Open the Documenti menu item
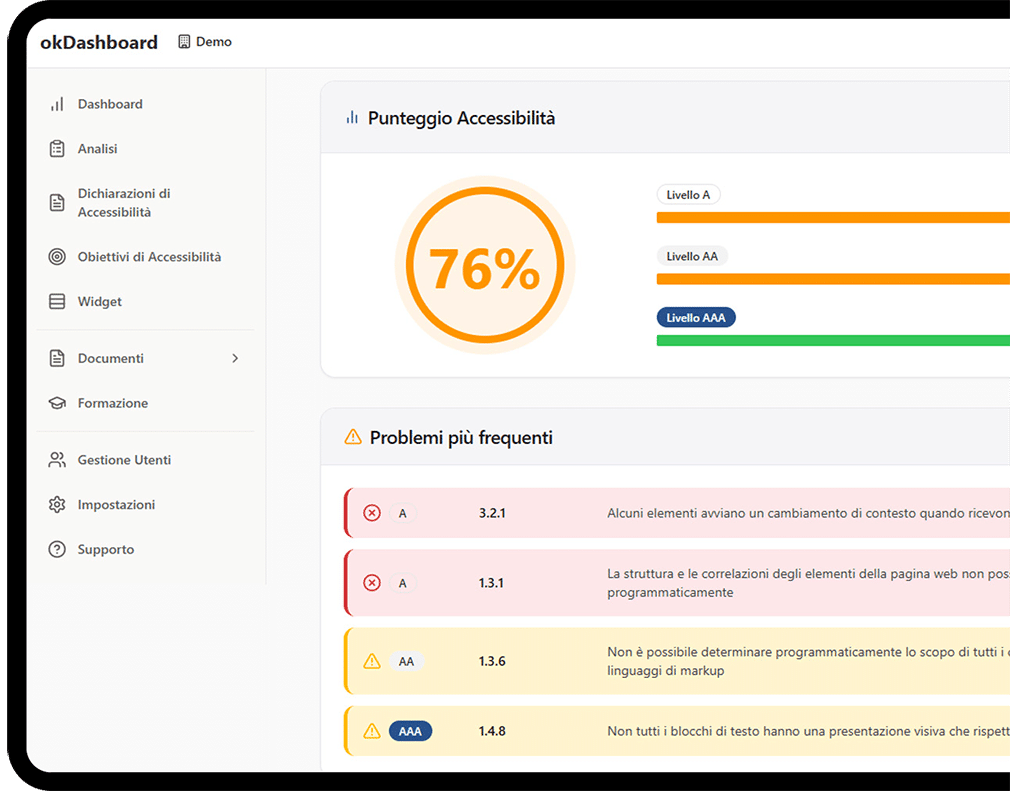The width and height of the screenshot is (1010, 791). (110, 358)
